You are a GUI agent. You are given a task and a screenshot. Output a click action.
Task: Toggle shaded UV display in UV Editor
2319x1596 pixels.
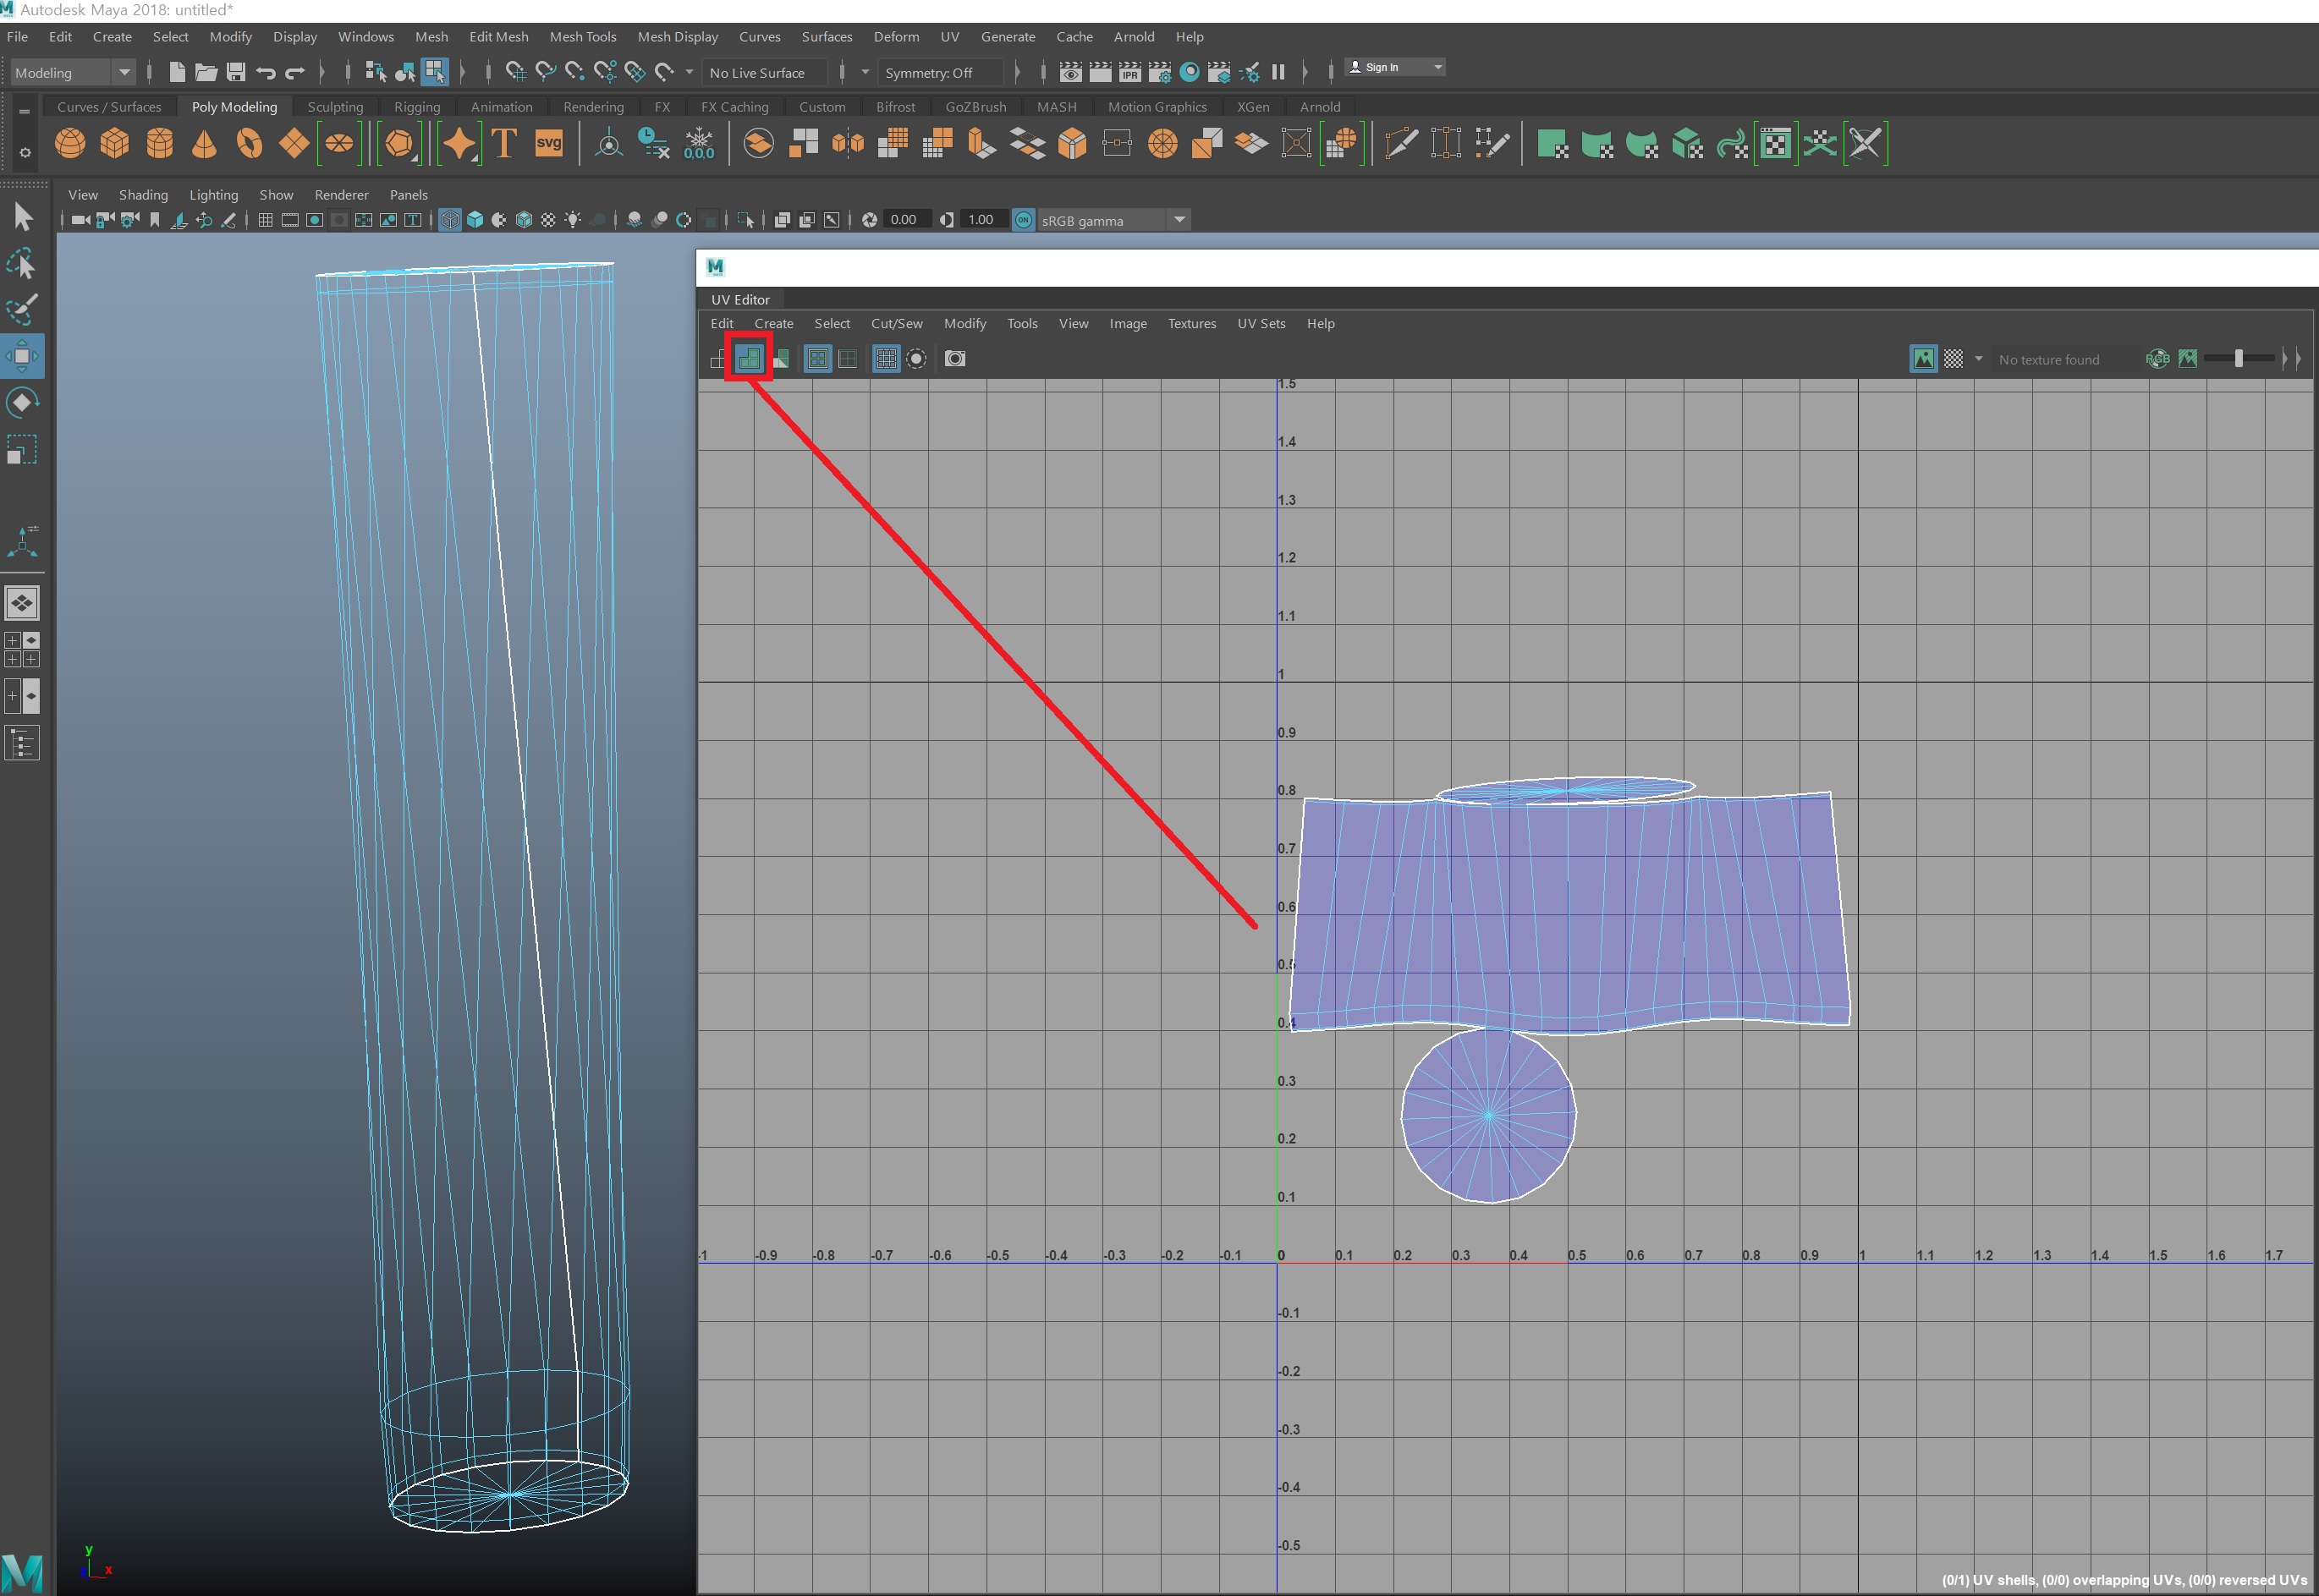point(749,359)
